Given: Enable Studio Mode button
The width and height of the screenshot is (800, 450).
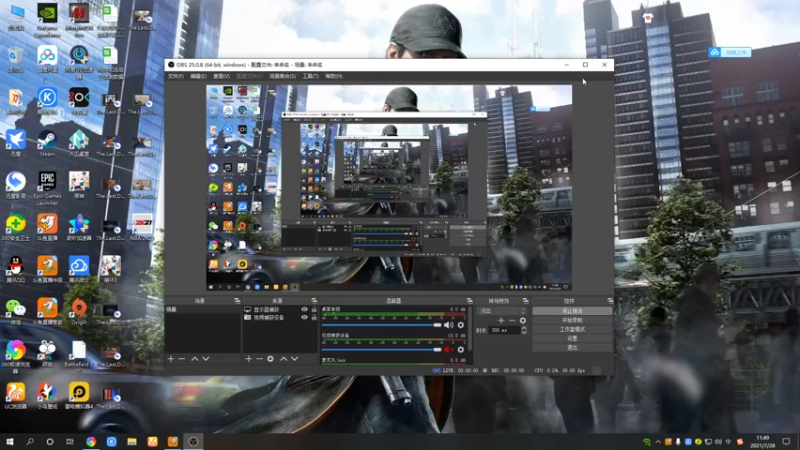Looking at the screenshot, I should tap(572, 329).
